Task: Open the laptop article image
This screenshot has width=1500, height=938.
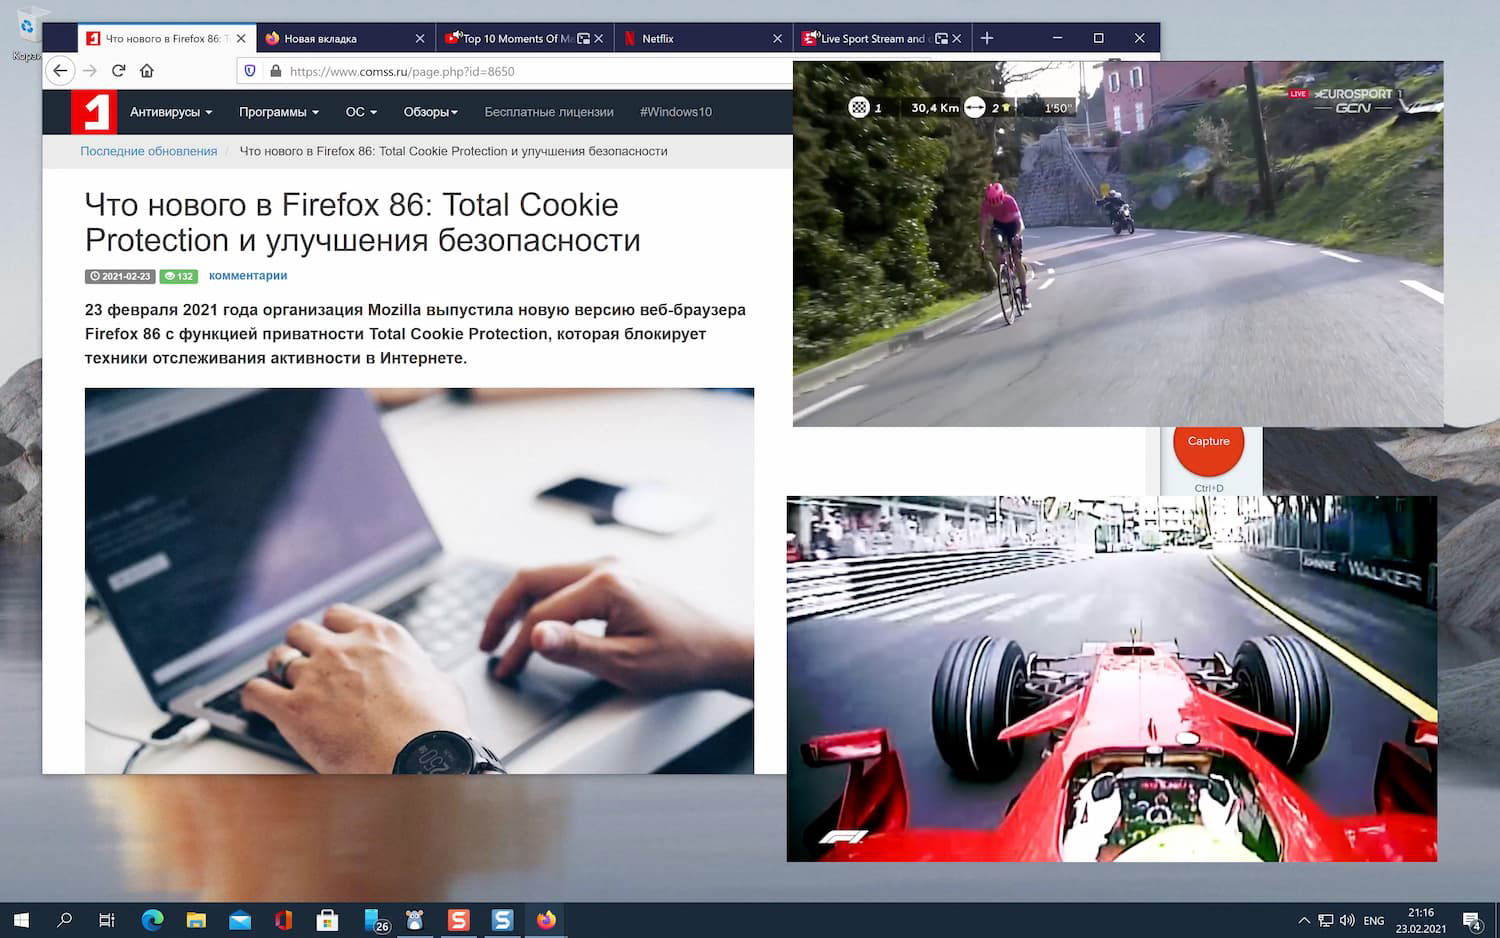Action: pyautogui.click(x=419, y=581)
